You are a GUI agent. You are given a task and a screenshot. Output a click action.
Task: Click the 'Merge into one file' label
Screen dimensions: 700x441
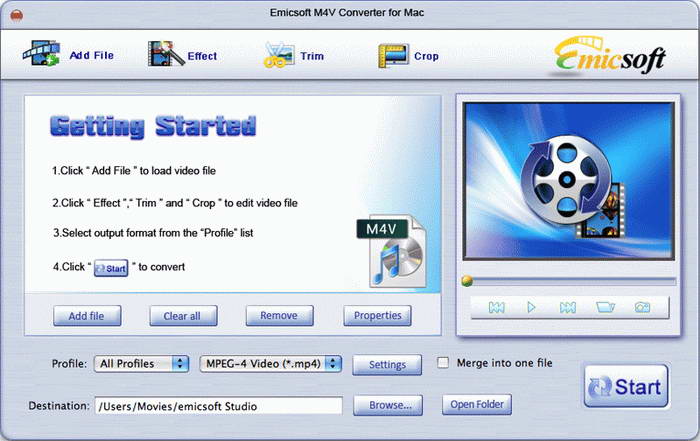click(504, 363)
